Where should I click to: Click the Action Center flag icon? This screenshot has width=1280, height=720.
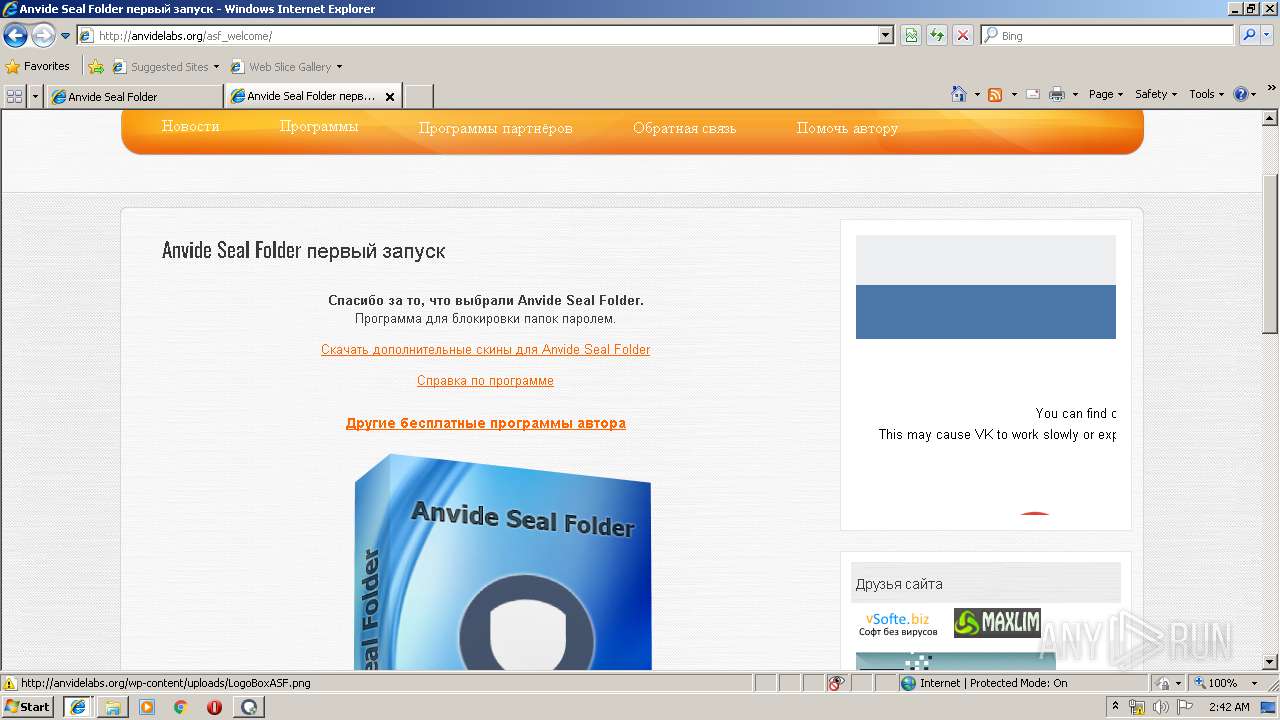pyautogui.click(x=1184, y=707)
